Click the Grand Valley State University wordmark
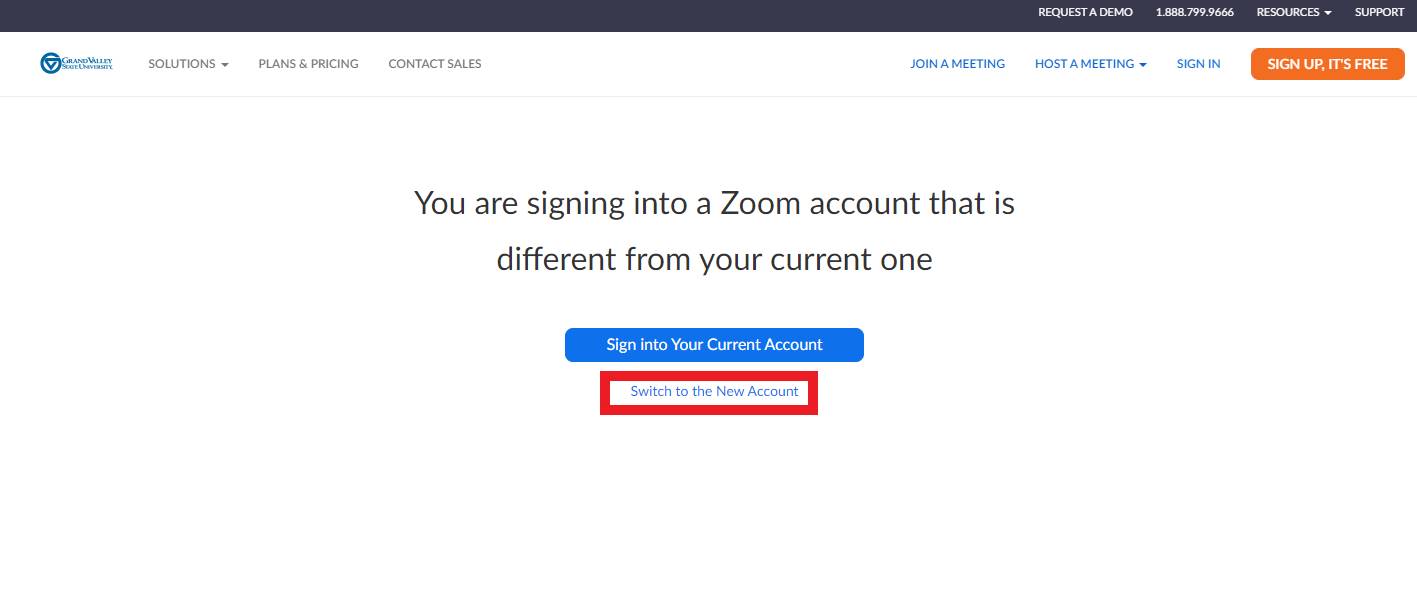This screenshot has height=603, width=1417. (x=87, y=64)
